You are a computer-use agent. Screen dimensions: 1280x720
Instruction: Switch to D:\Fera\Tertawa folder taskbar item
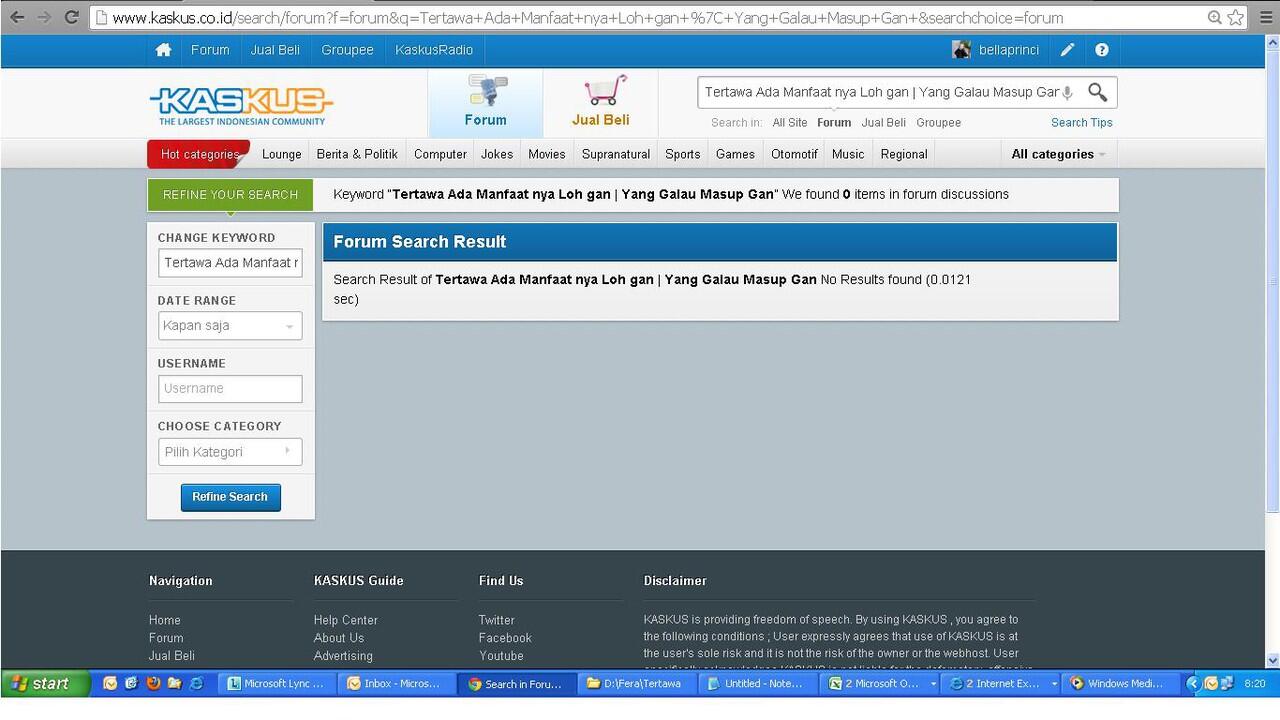[x=637, y=684]
